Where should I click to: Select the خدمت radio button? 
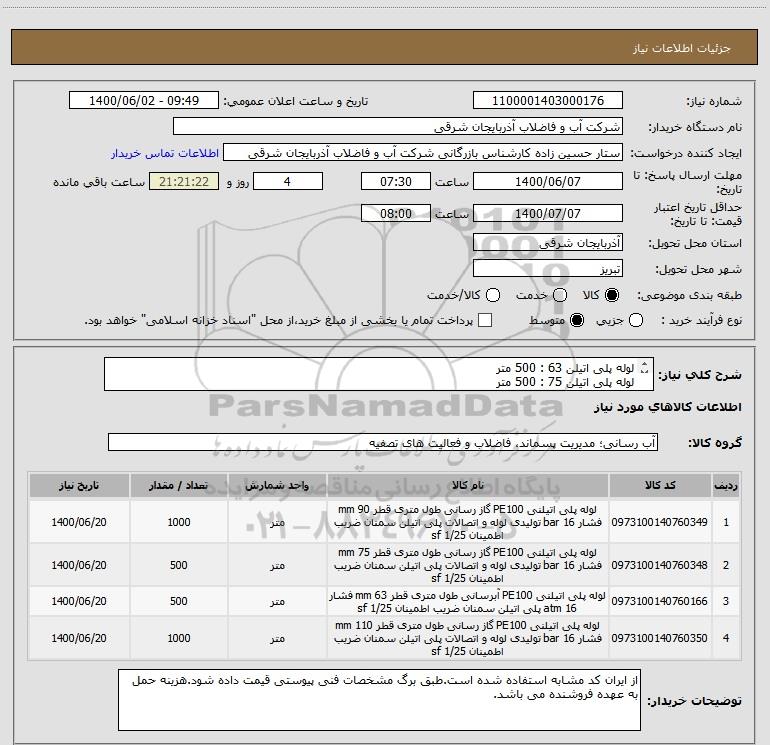tap(560, 295)
